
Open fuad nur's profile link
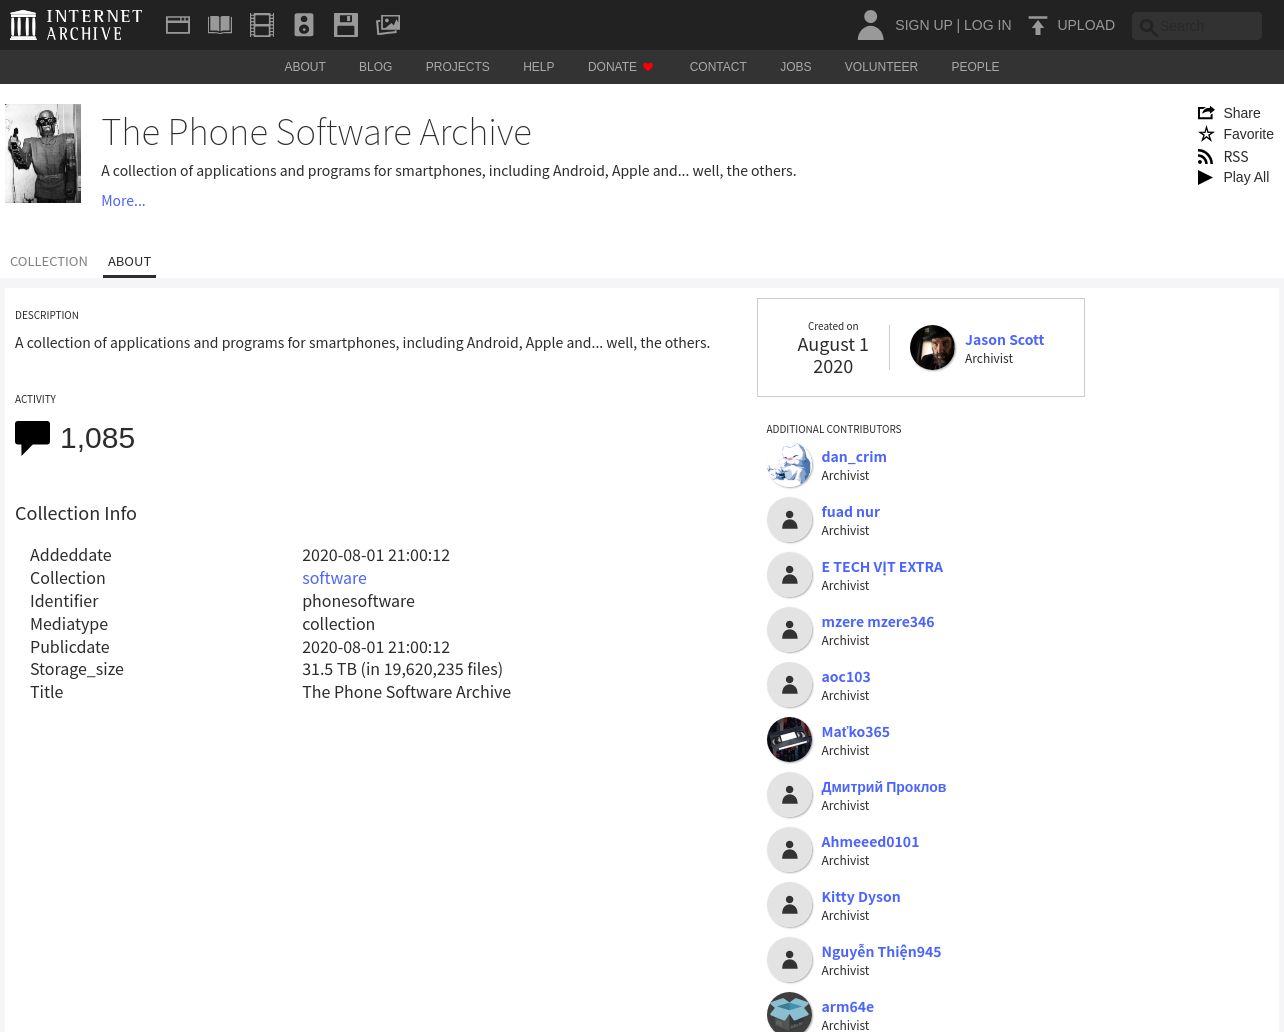[850, 512]
